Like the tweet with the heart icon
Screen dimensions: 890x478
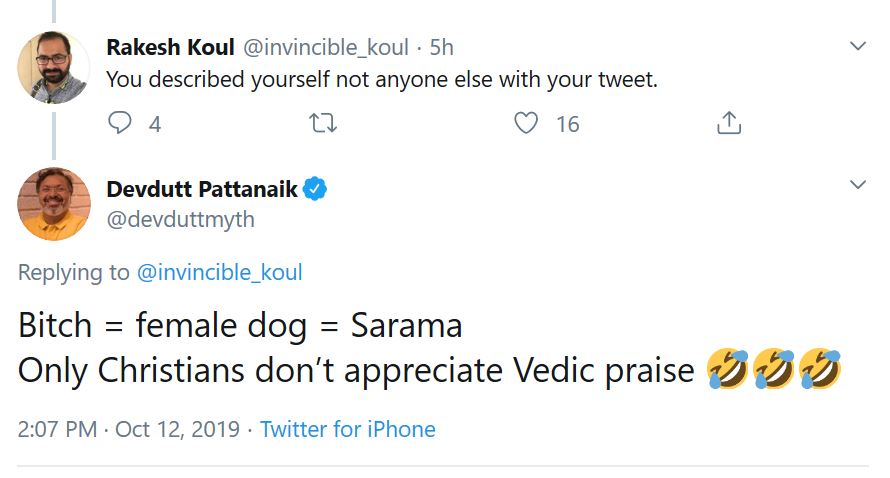tap(526, 124)
